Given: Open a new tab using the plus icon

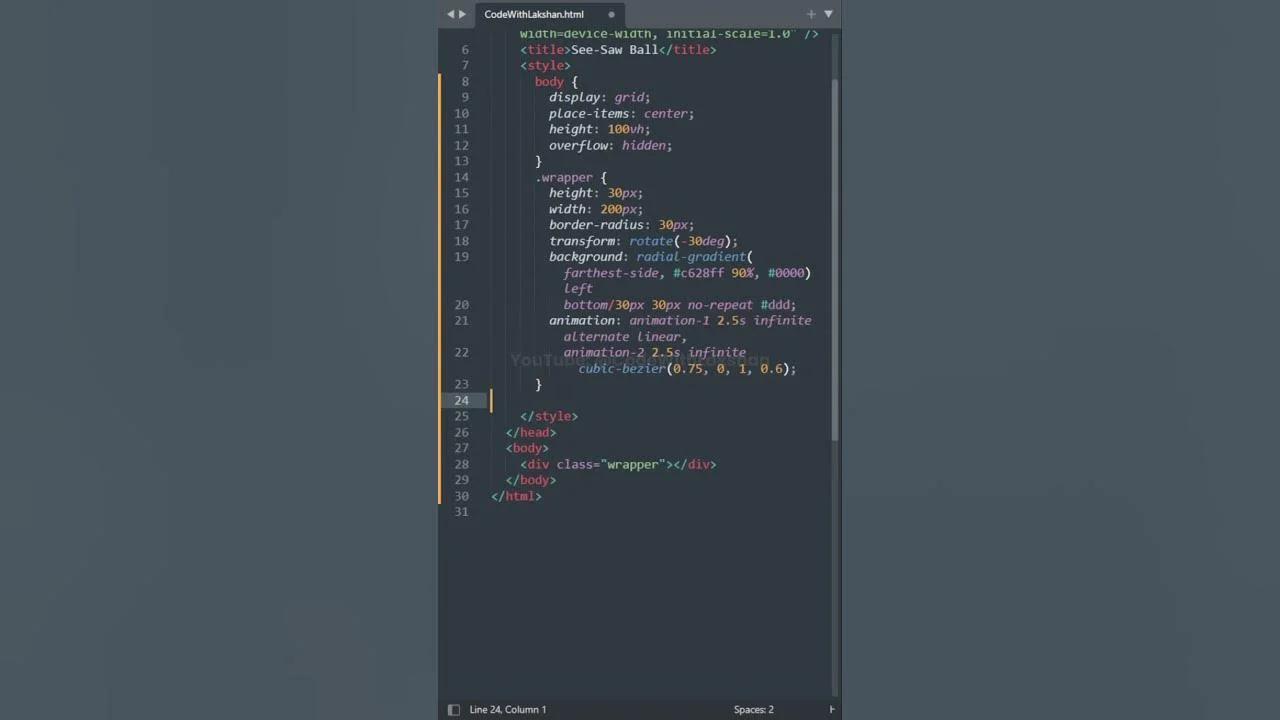Looking at the screenshot, I should [x=810, y=14].
